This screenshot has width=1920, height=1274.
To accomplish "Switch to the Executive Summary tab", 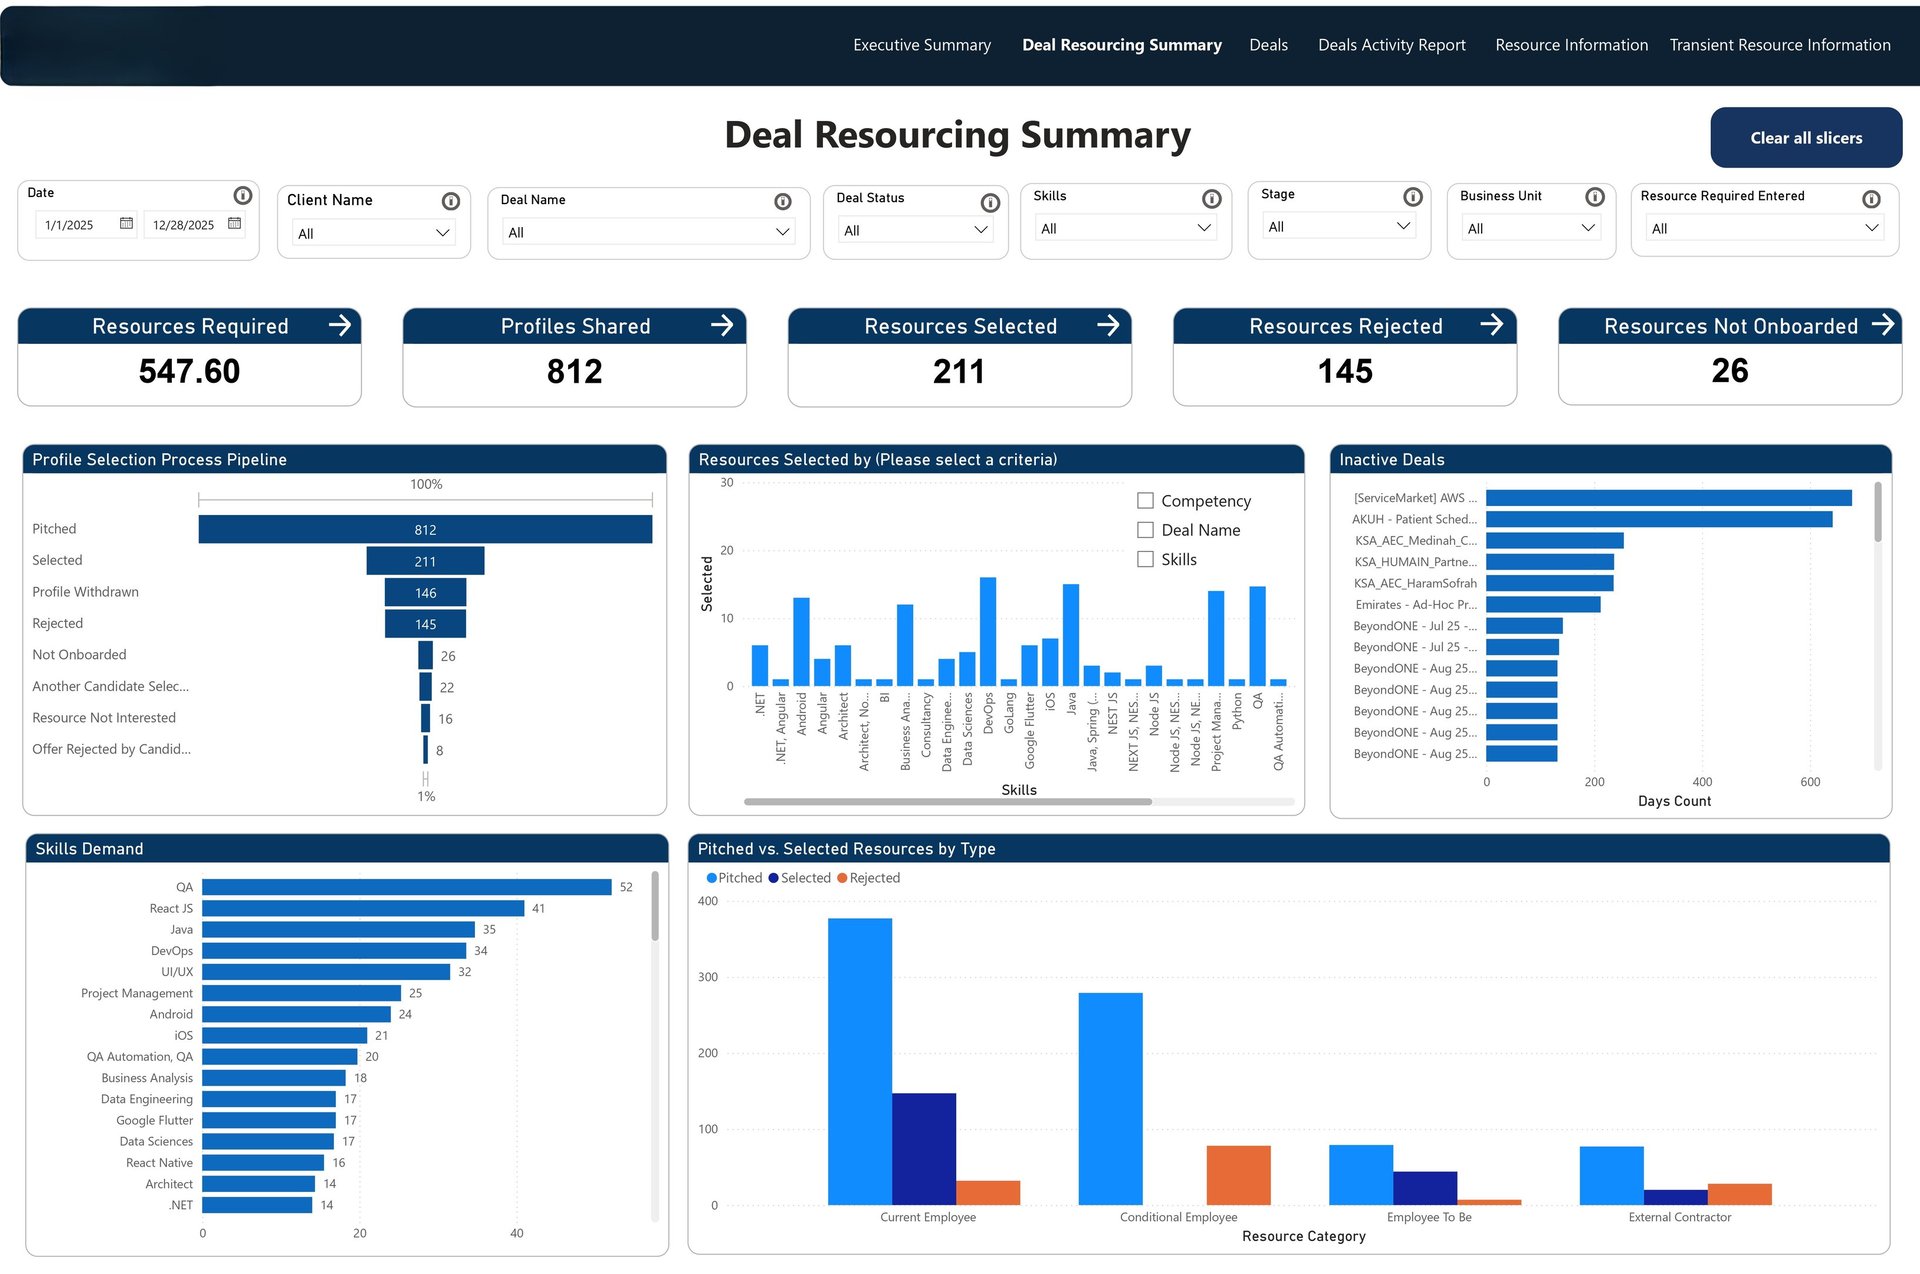I will coord(921,45).
